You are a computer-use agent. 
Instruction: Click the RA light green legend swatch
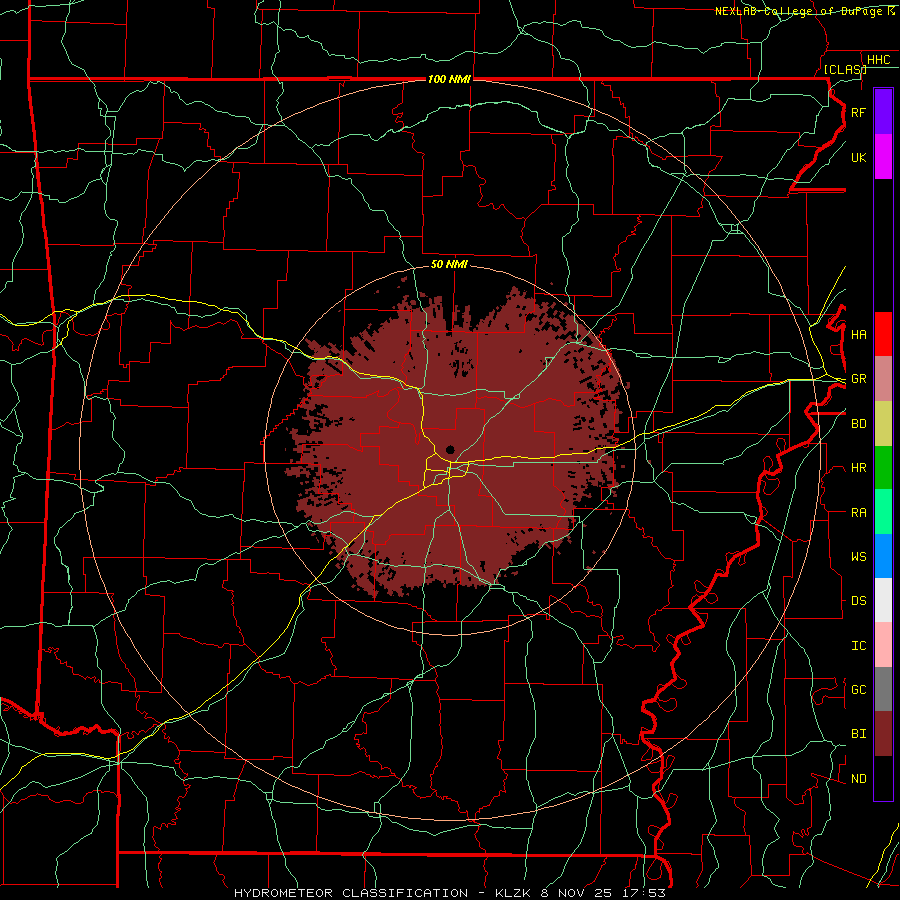pyautogui.click(x=883, y=512)
